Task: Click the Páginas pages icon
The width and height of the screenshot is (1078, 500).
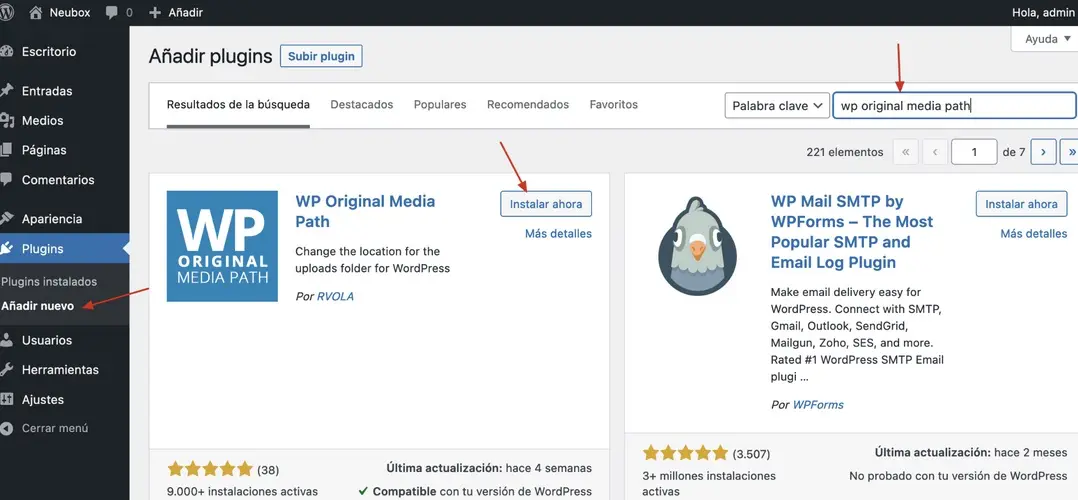Action: (7, 150)
